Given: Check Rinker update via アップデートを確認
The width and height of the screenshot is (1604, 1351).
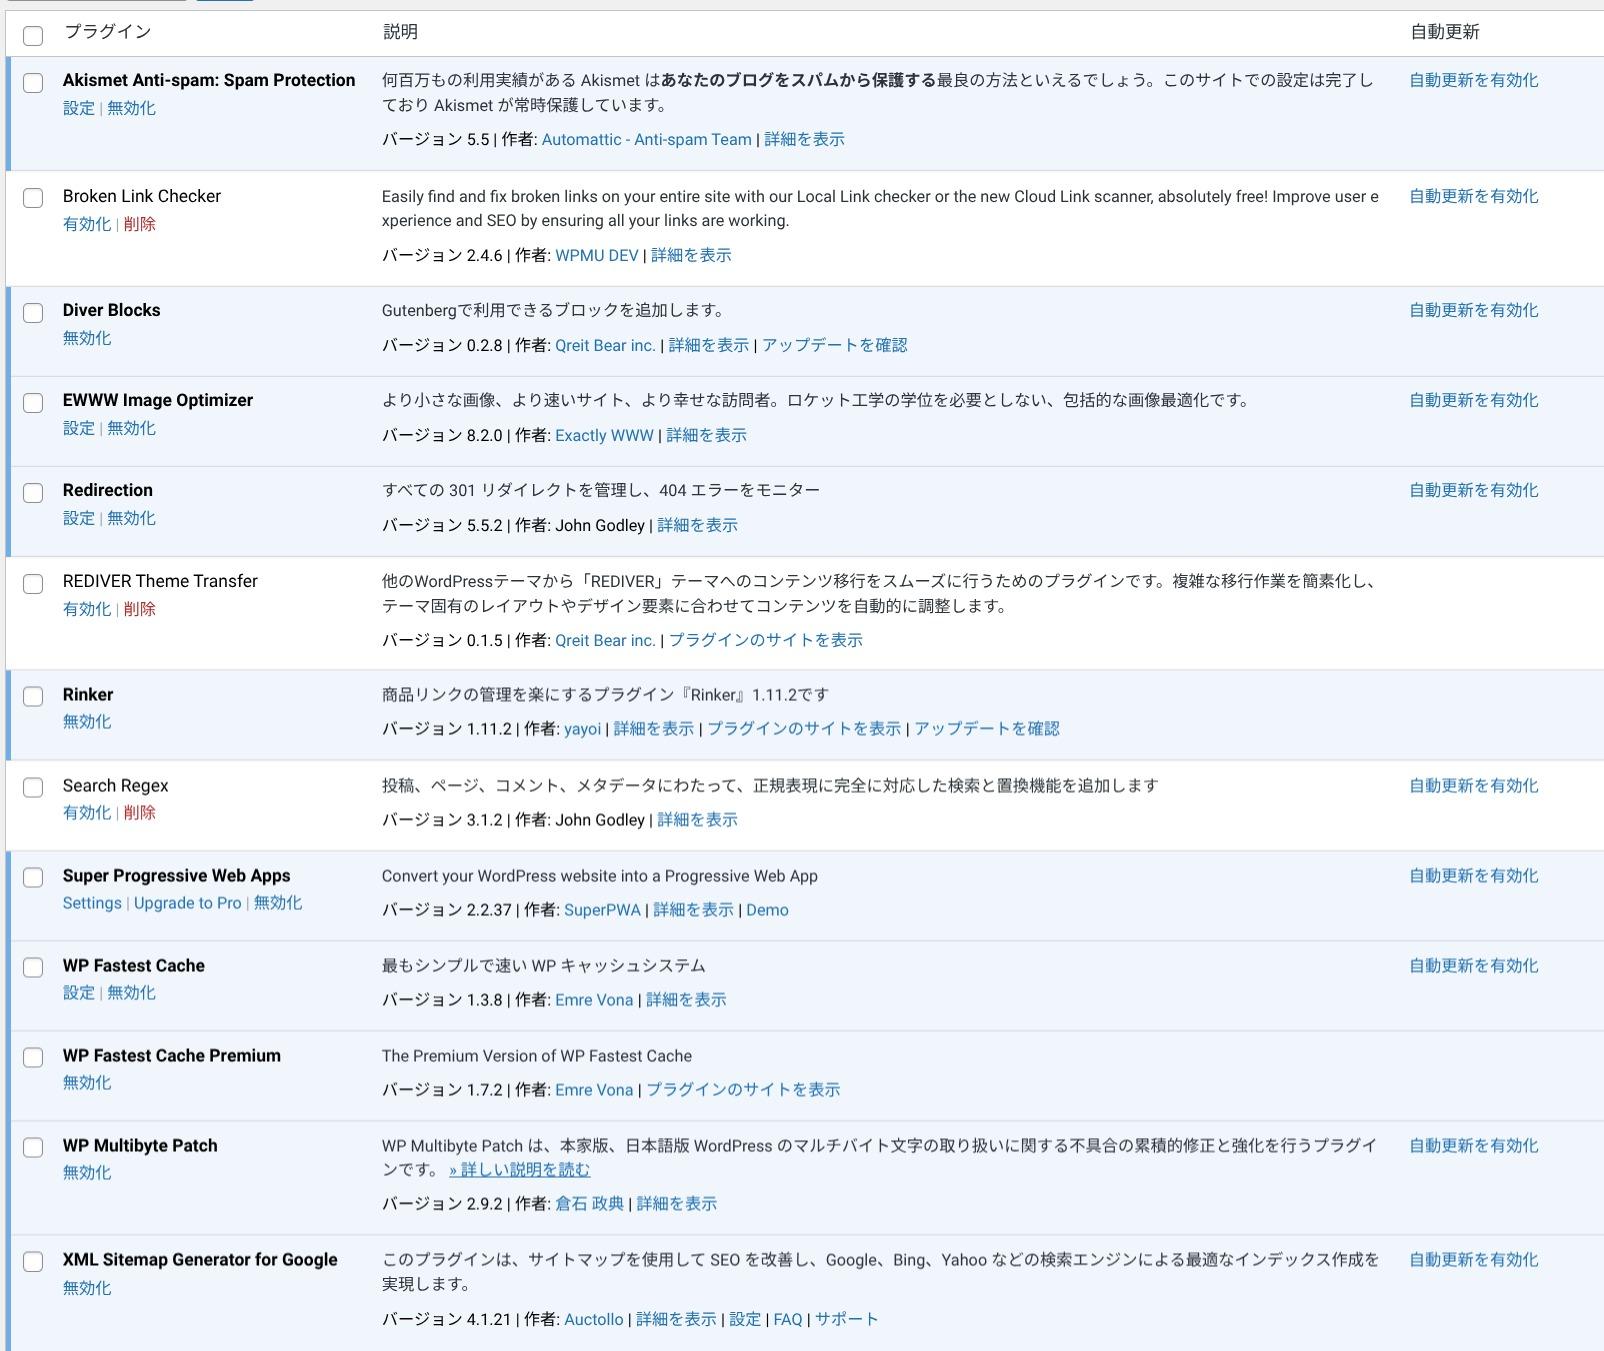Looking at the screenshot, I should [987, 729].
